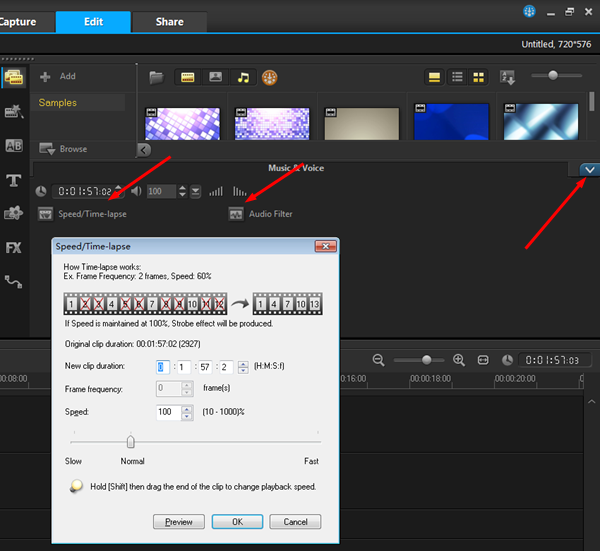Select the Title (T) tool in sidebar

(14, 180)
